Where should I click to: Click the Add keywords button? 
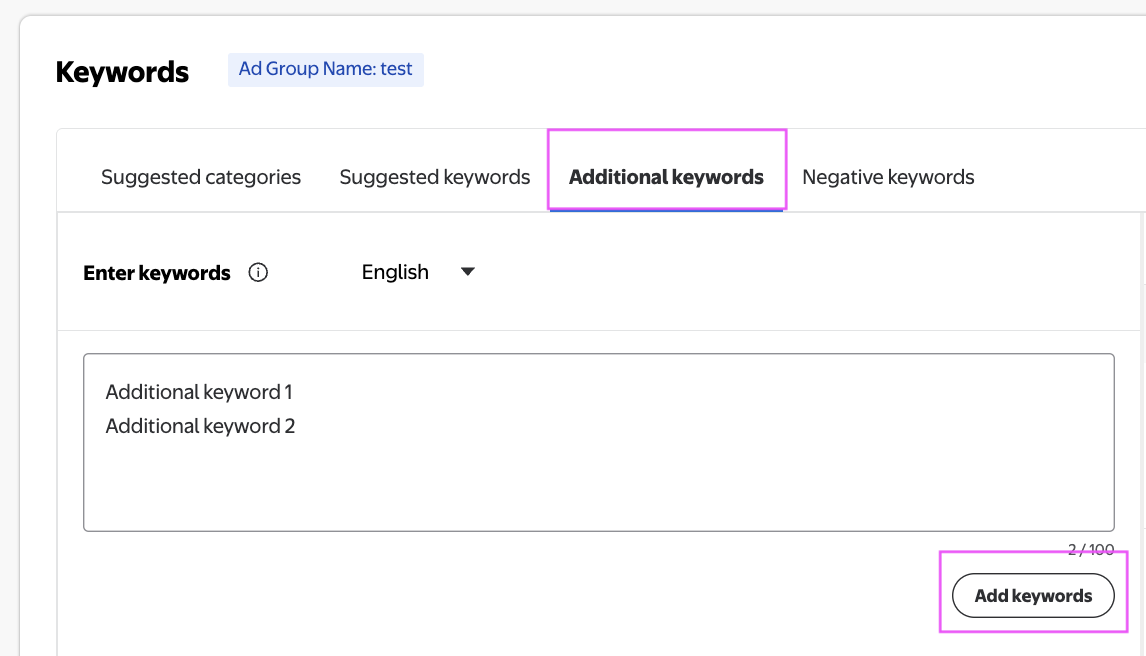pyautogui.click(x=1033, y=595)
